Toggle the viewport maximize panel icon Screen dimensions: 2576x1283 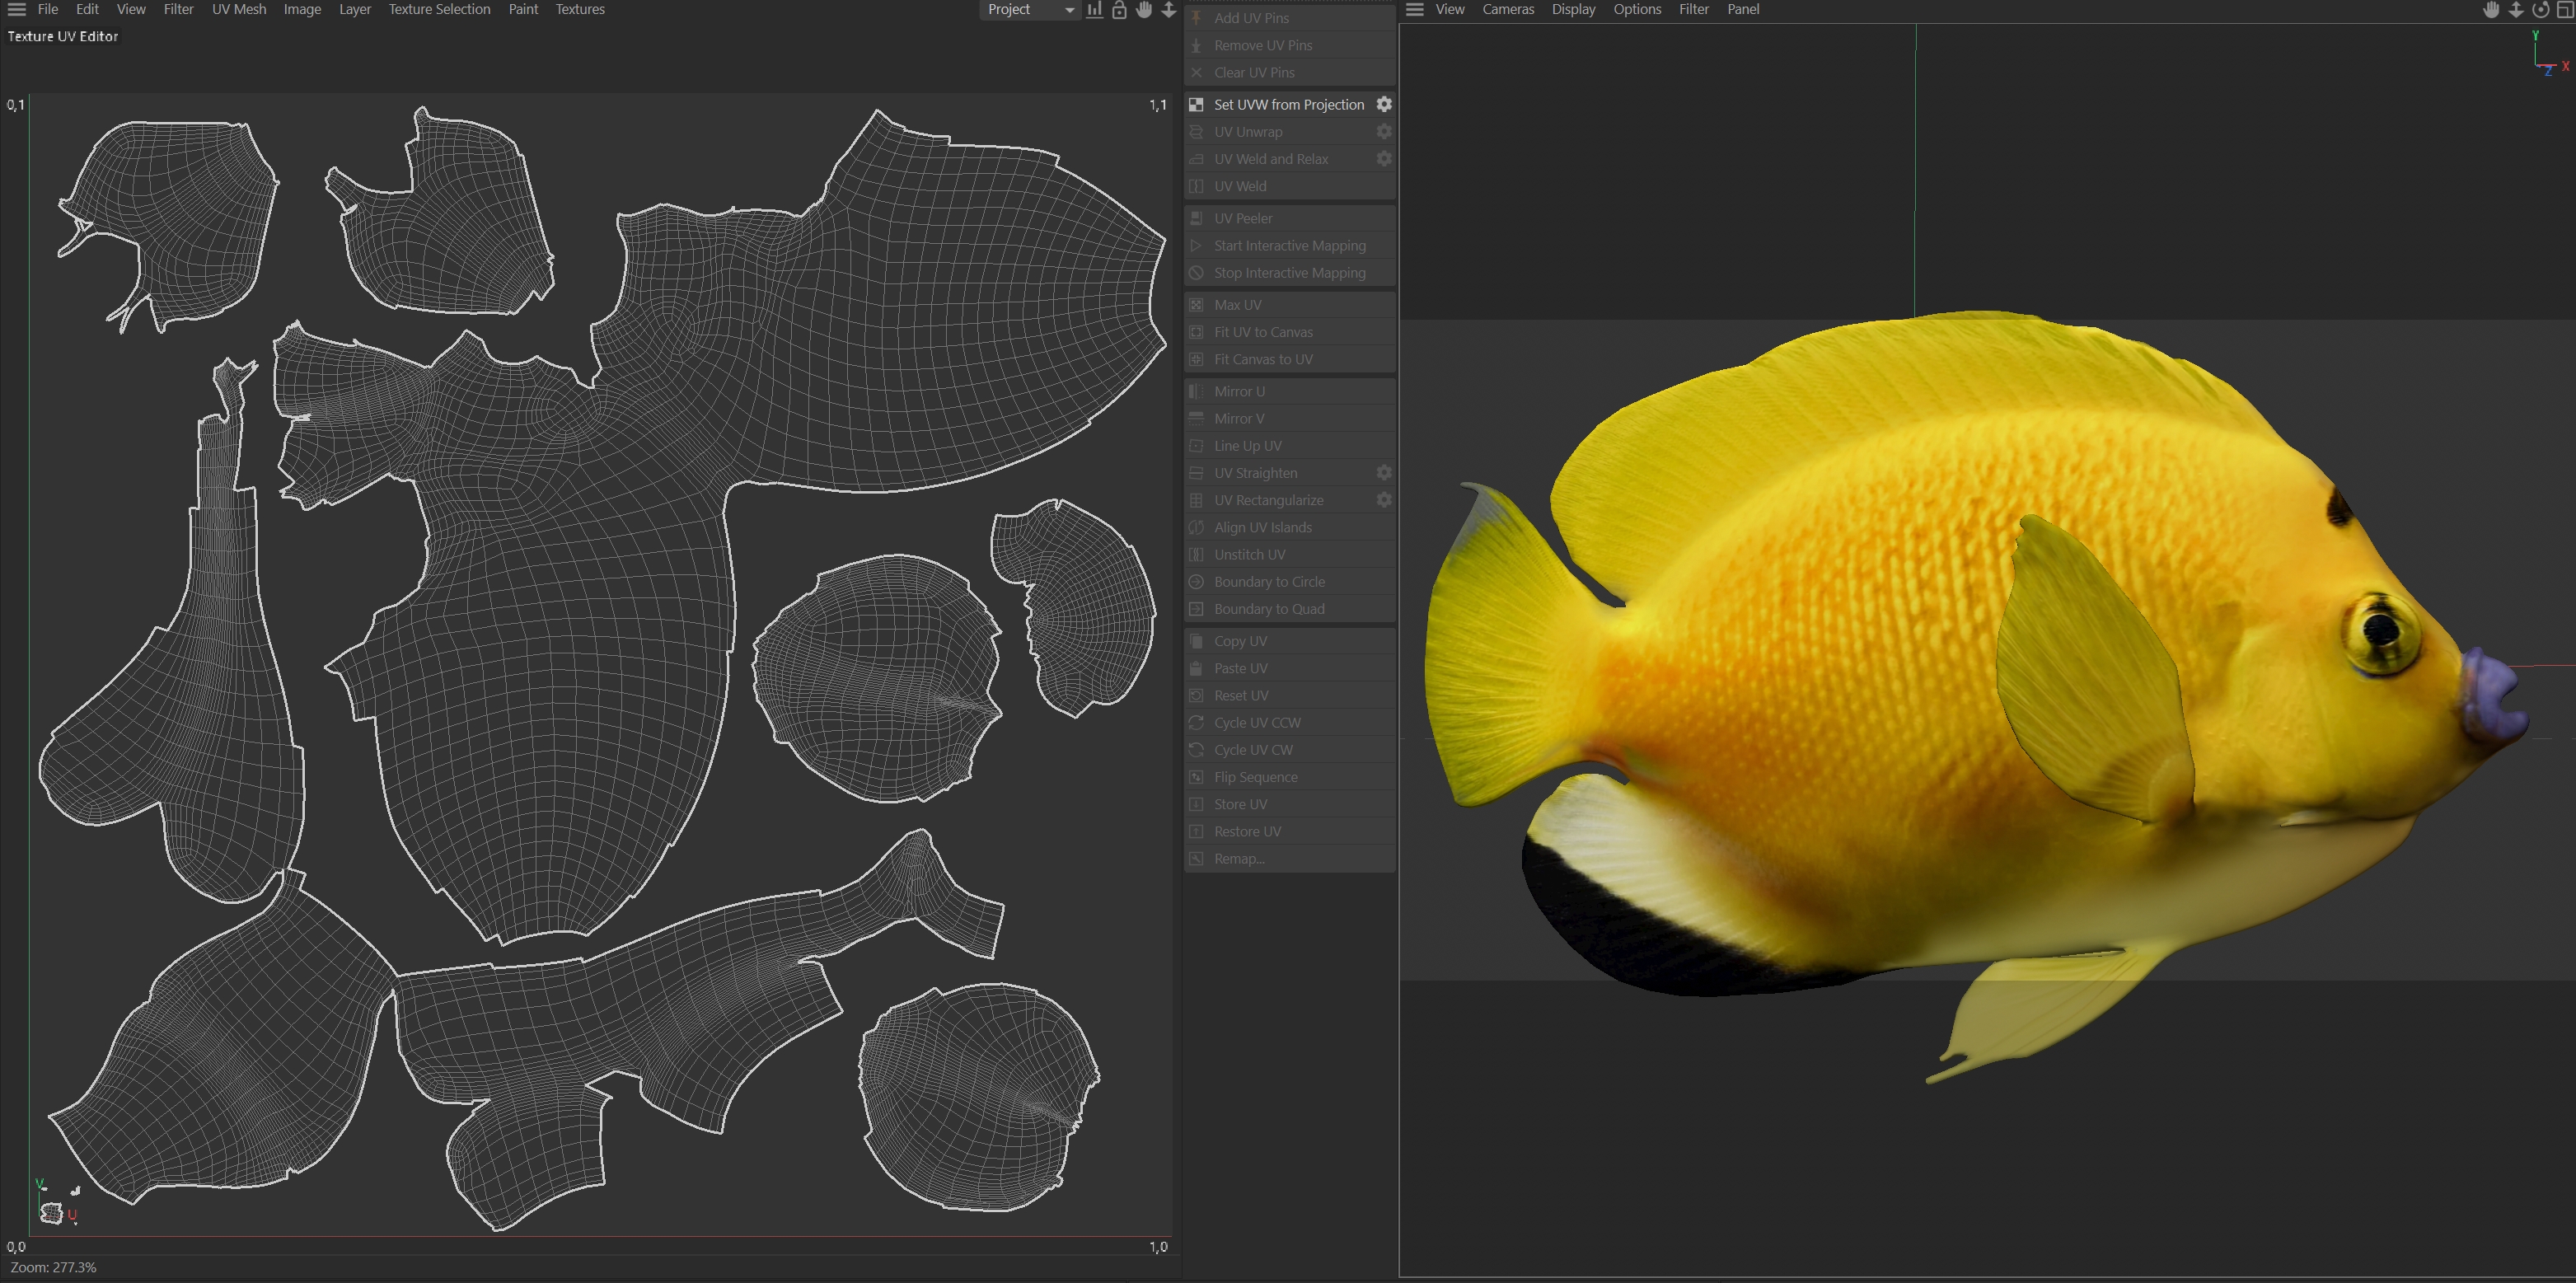[2565, 10]
